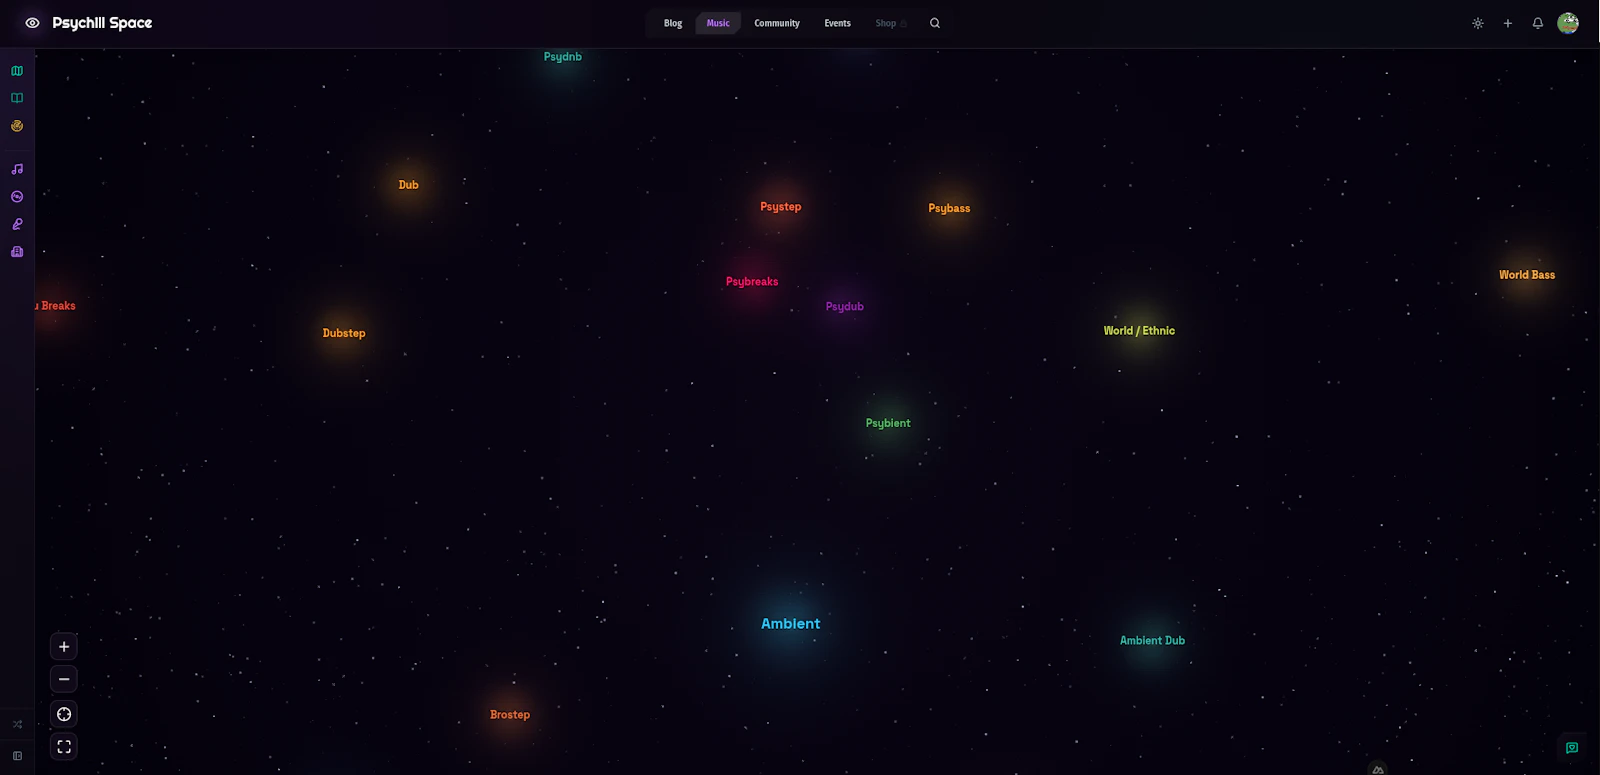Go to the Events tab
This screenshot has height=775, width=1600.
837,23
